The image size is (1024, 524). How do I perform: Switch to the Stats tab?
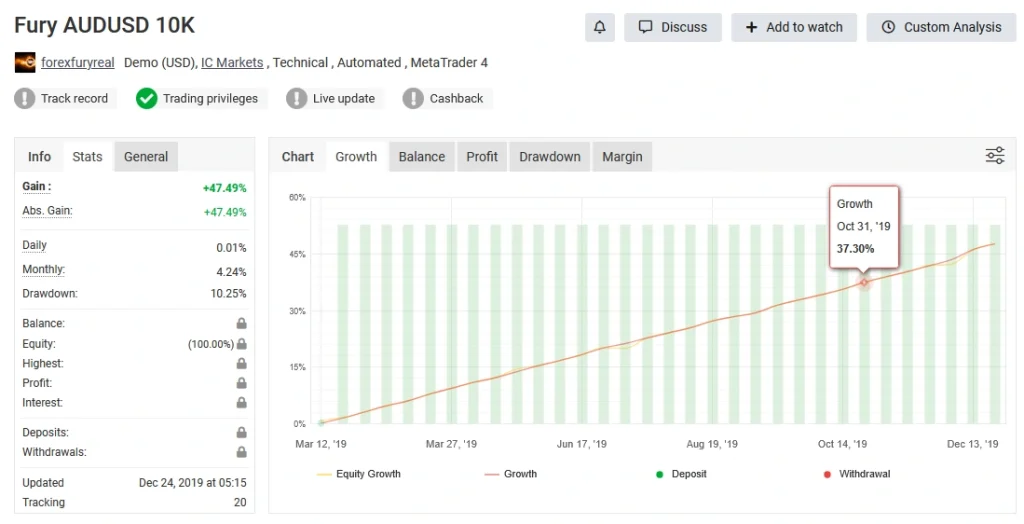(88, 157)
